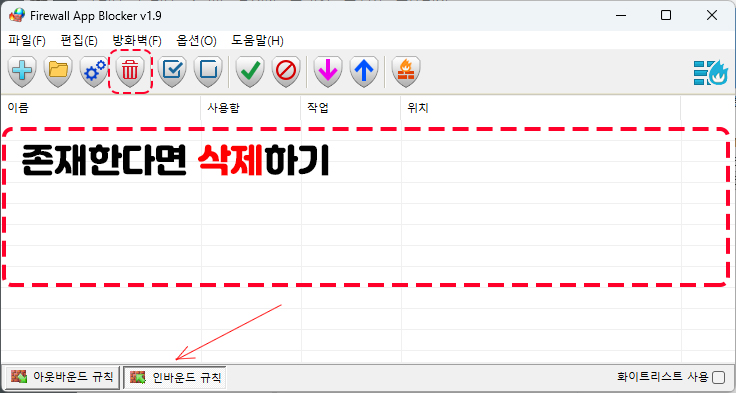Open the 편집(E) menu
Image resolution: width=736 pixels, height=393 pixels.
(79, 41)
